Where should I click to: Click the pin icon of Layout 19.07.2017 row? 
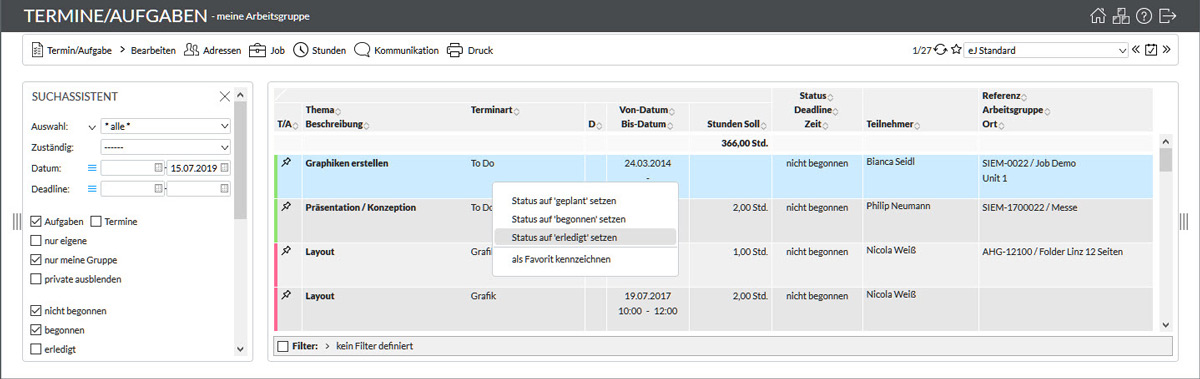tap(287, 295)
